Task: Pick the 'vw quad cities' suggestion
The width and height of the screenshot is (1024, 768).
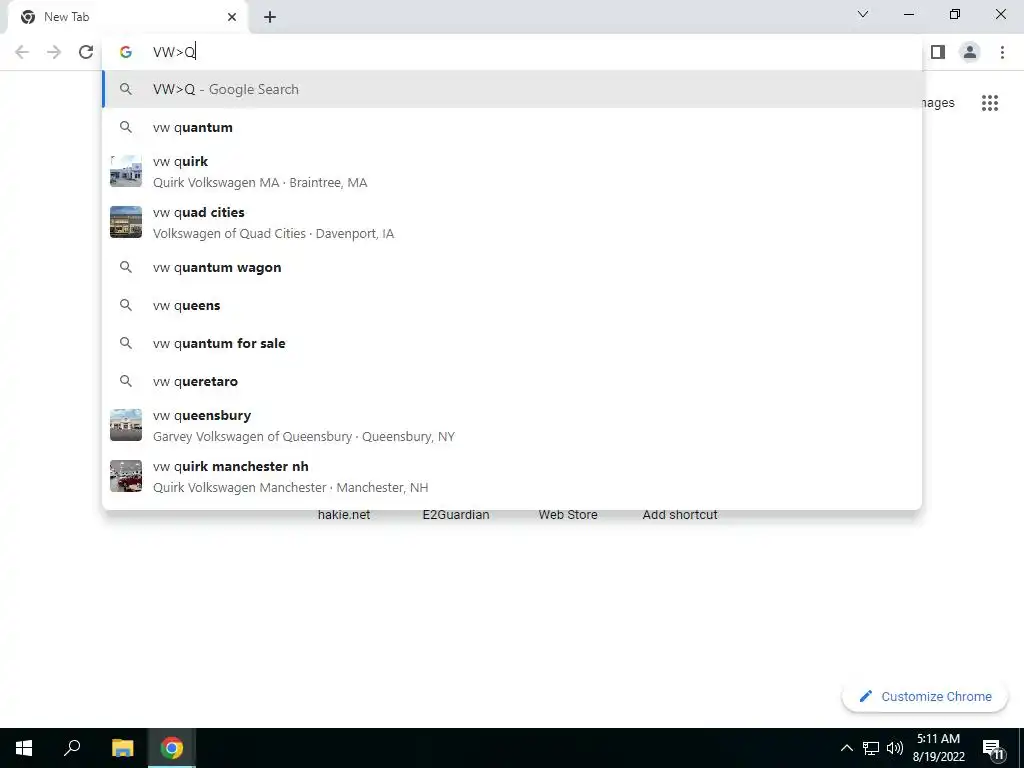Action: (x=513, y=223)
